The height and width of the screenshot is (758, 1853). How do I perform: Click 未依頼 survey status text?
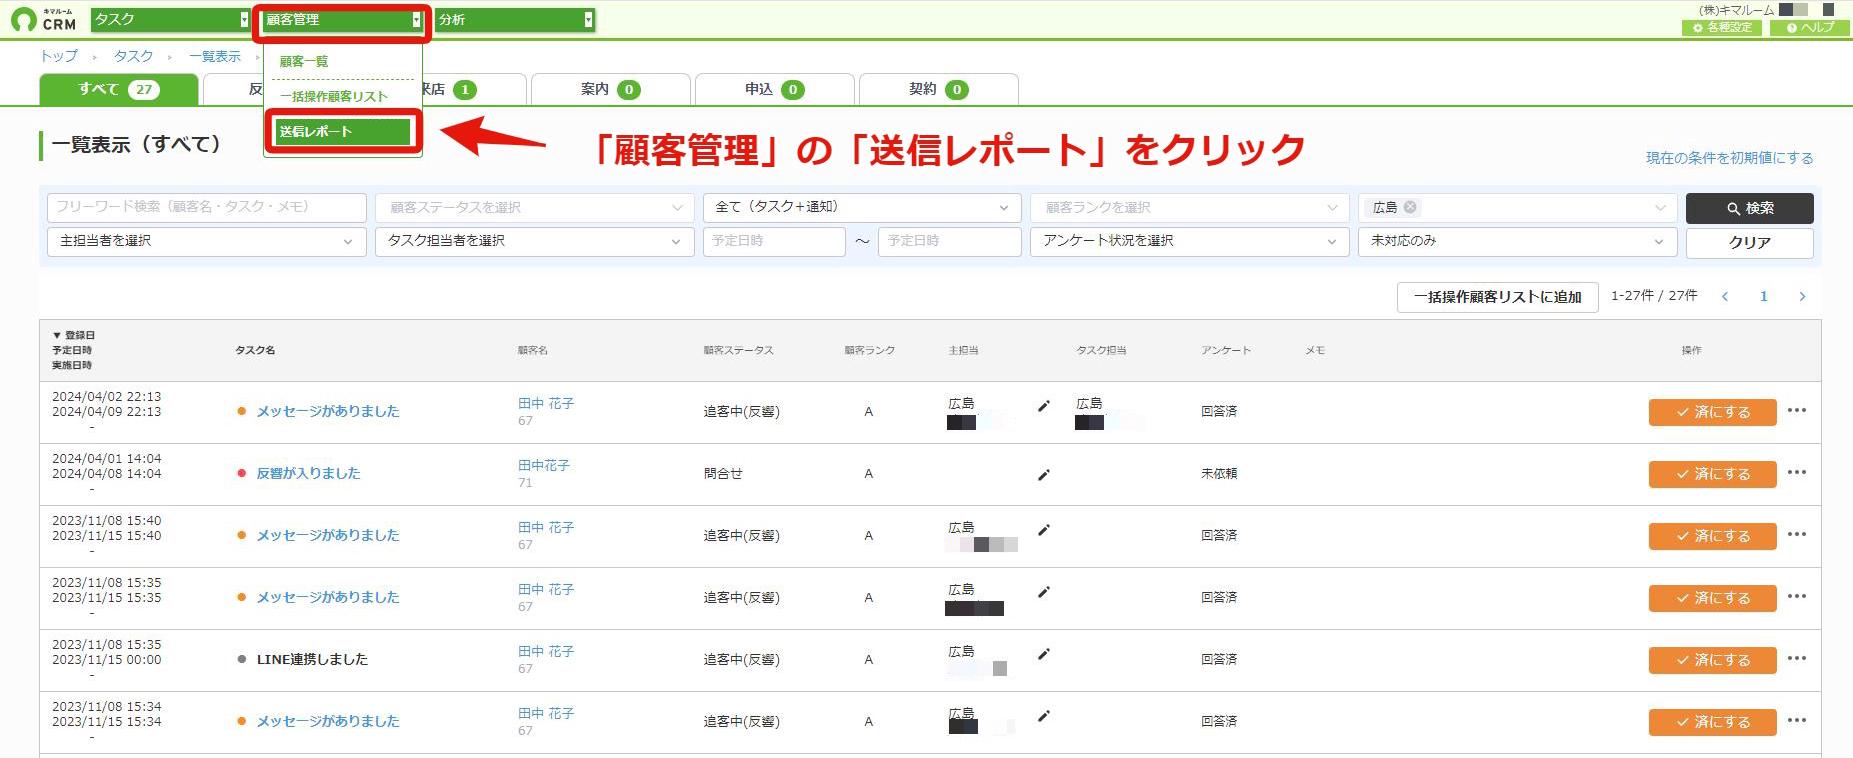point(1219,473)
